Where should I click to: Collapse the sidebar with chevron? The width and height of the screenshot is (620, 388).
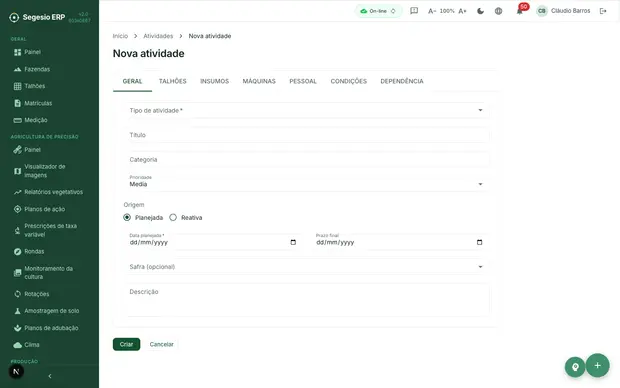tap(50, 376)
